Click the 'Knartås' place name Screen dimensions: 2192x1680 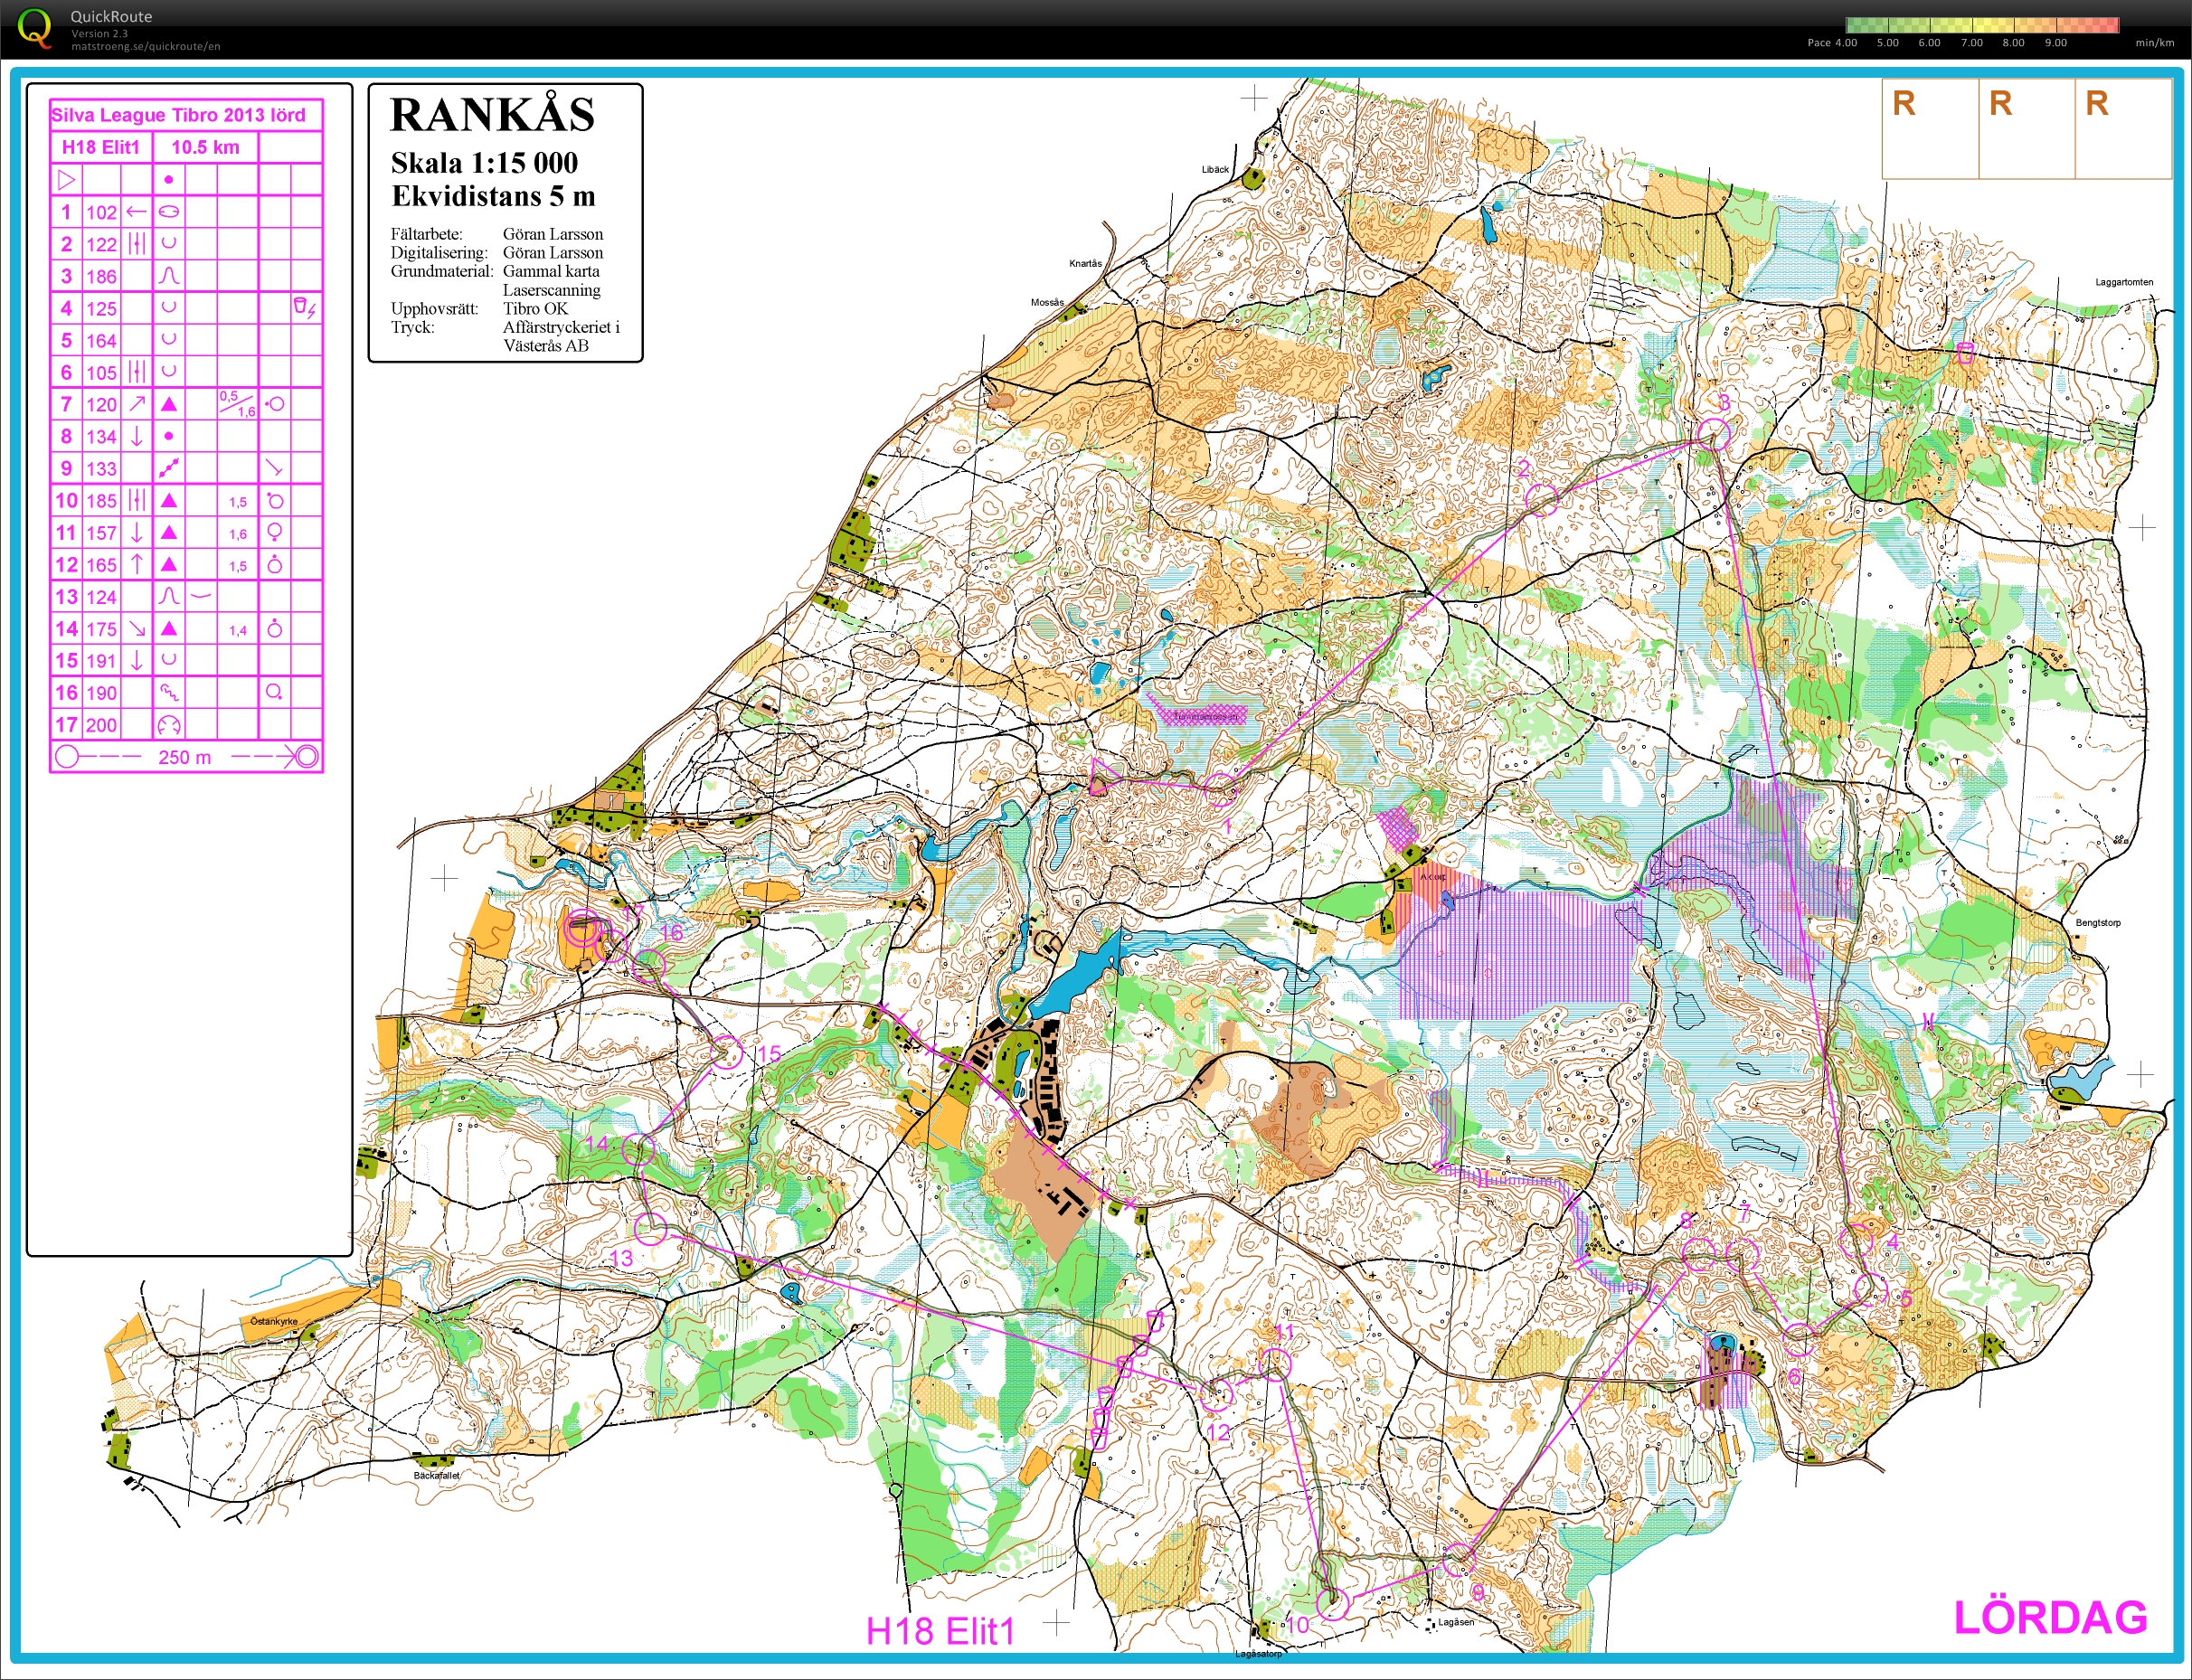tap(1085, 263)
